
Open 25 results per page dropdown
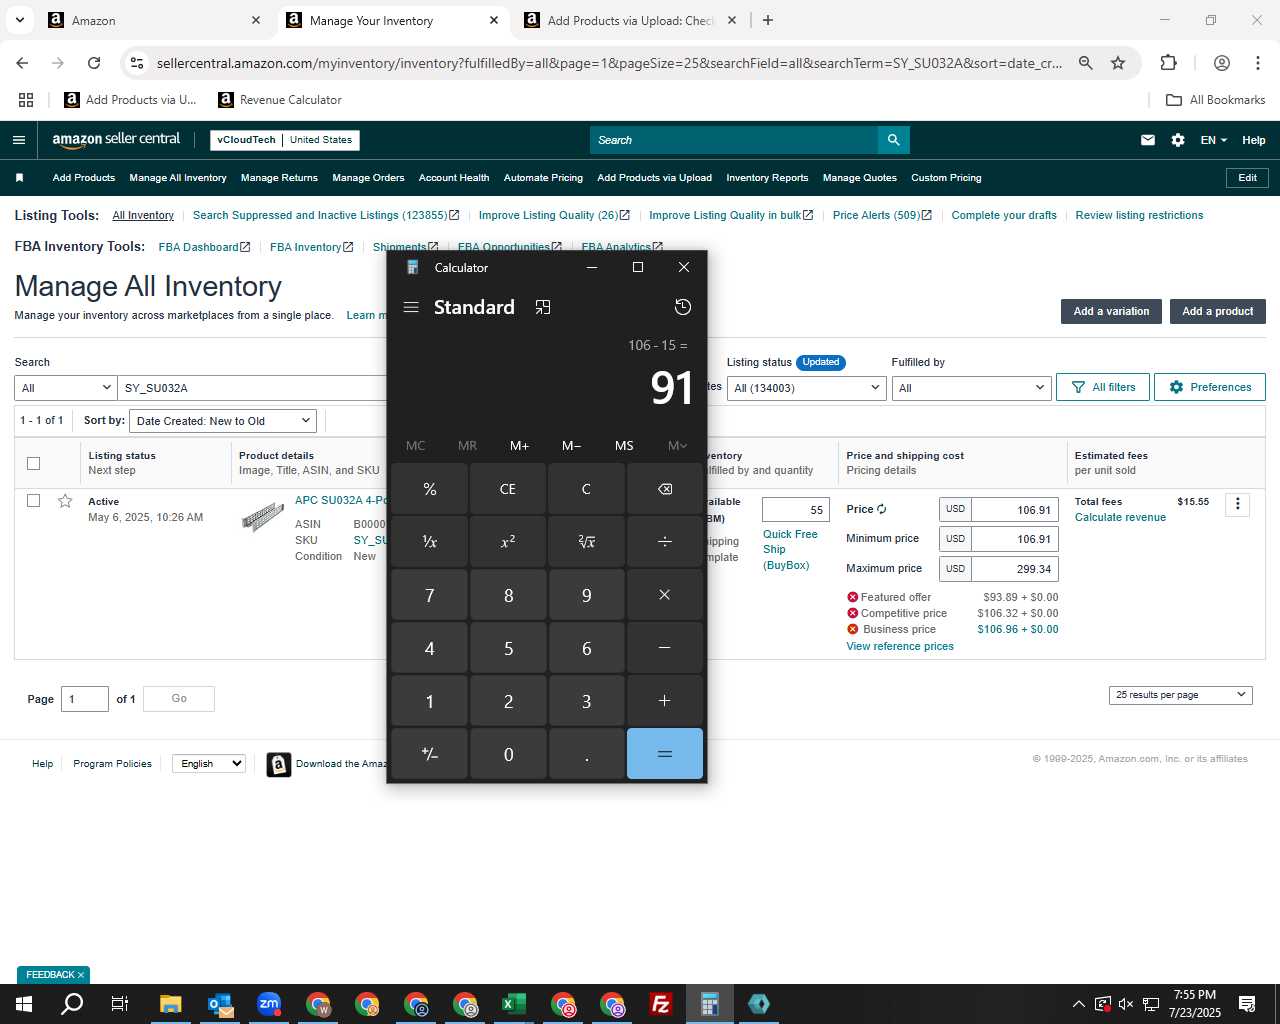click(x=1180, y=695)
